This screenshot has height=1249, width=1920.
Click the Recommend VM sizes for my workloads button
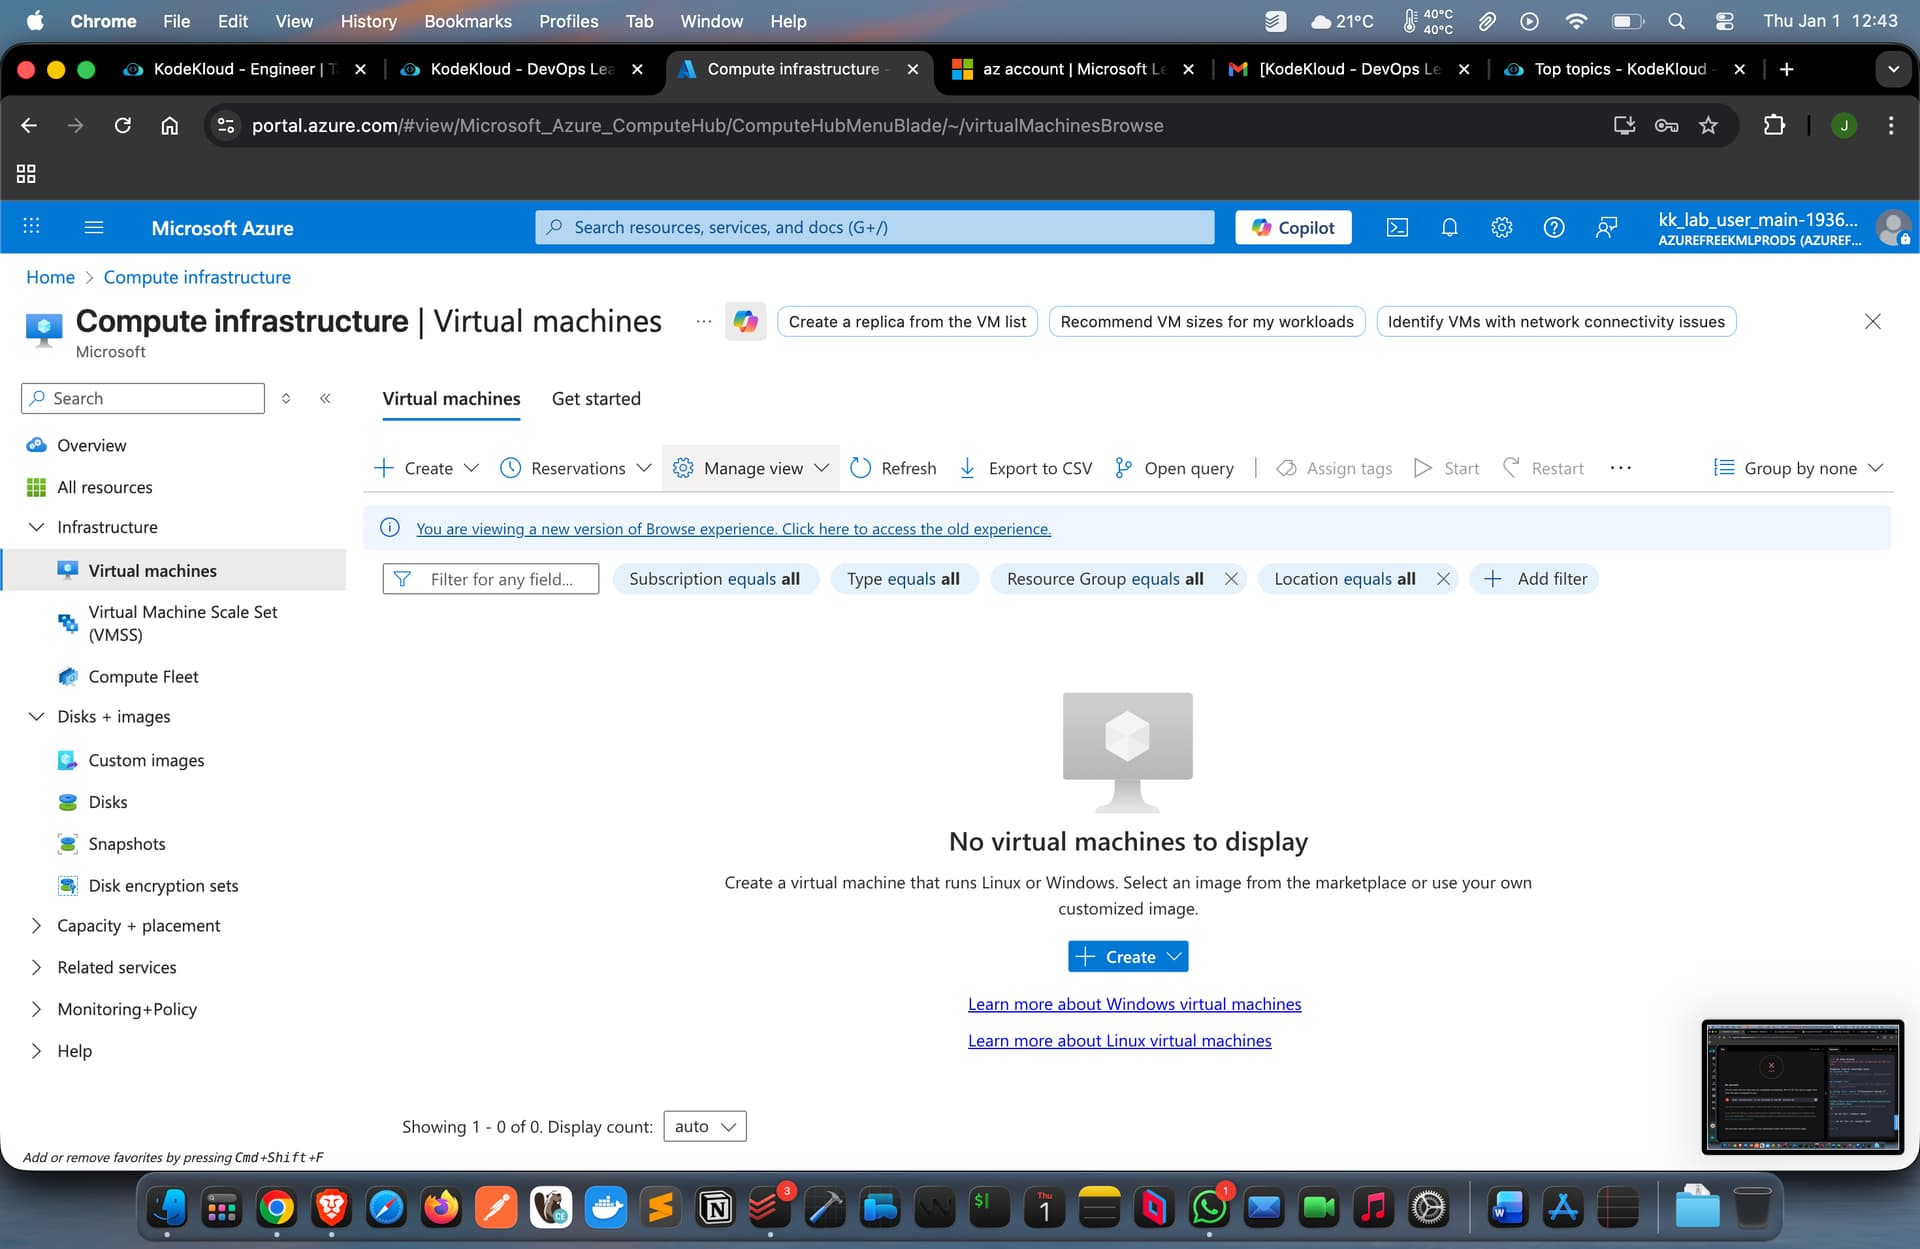[1206, 322]
